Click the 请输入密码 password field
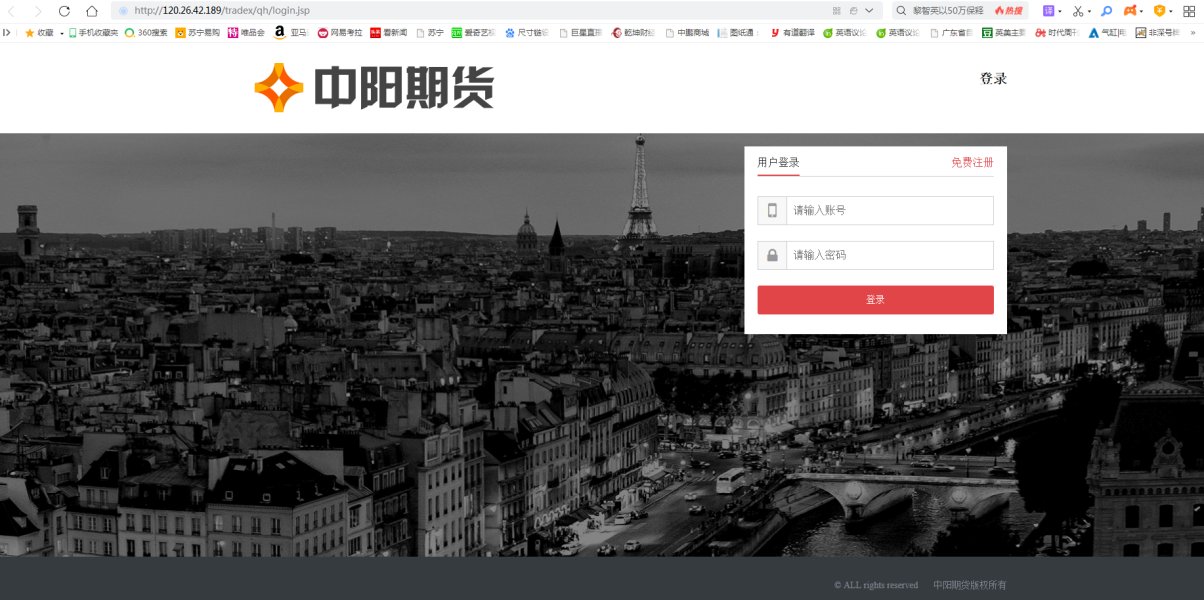This screenshot has height=600, width=1204. pos(890,255)
